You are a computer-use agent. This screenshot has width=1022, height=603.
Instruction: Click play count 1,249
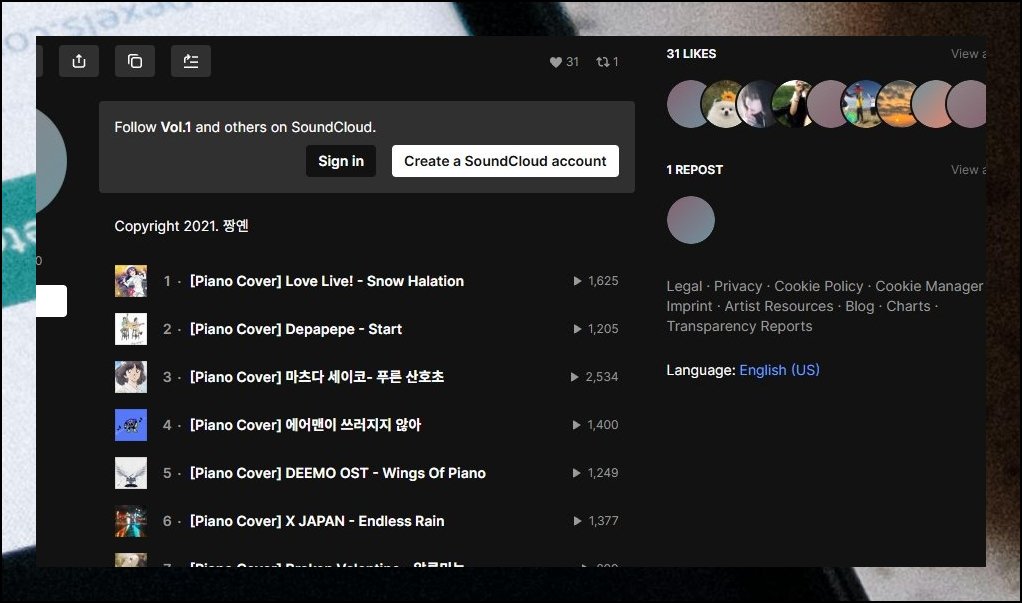(x=596, y=473)
